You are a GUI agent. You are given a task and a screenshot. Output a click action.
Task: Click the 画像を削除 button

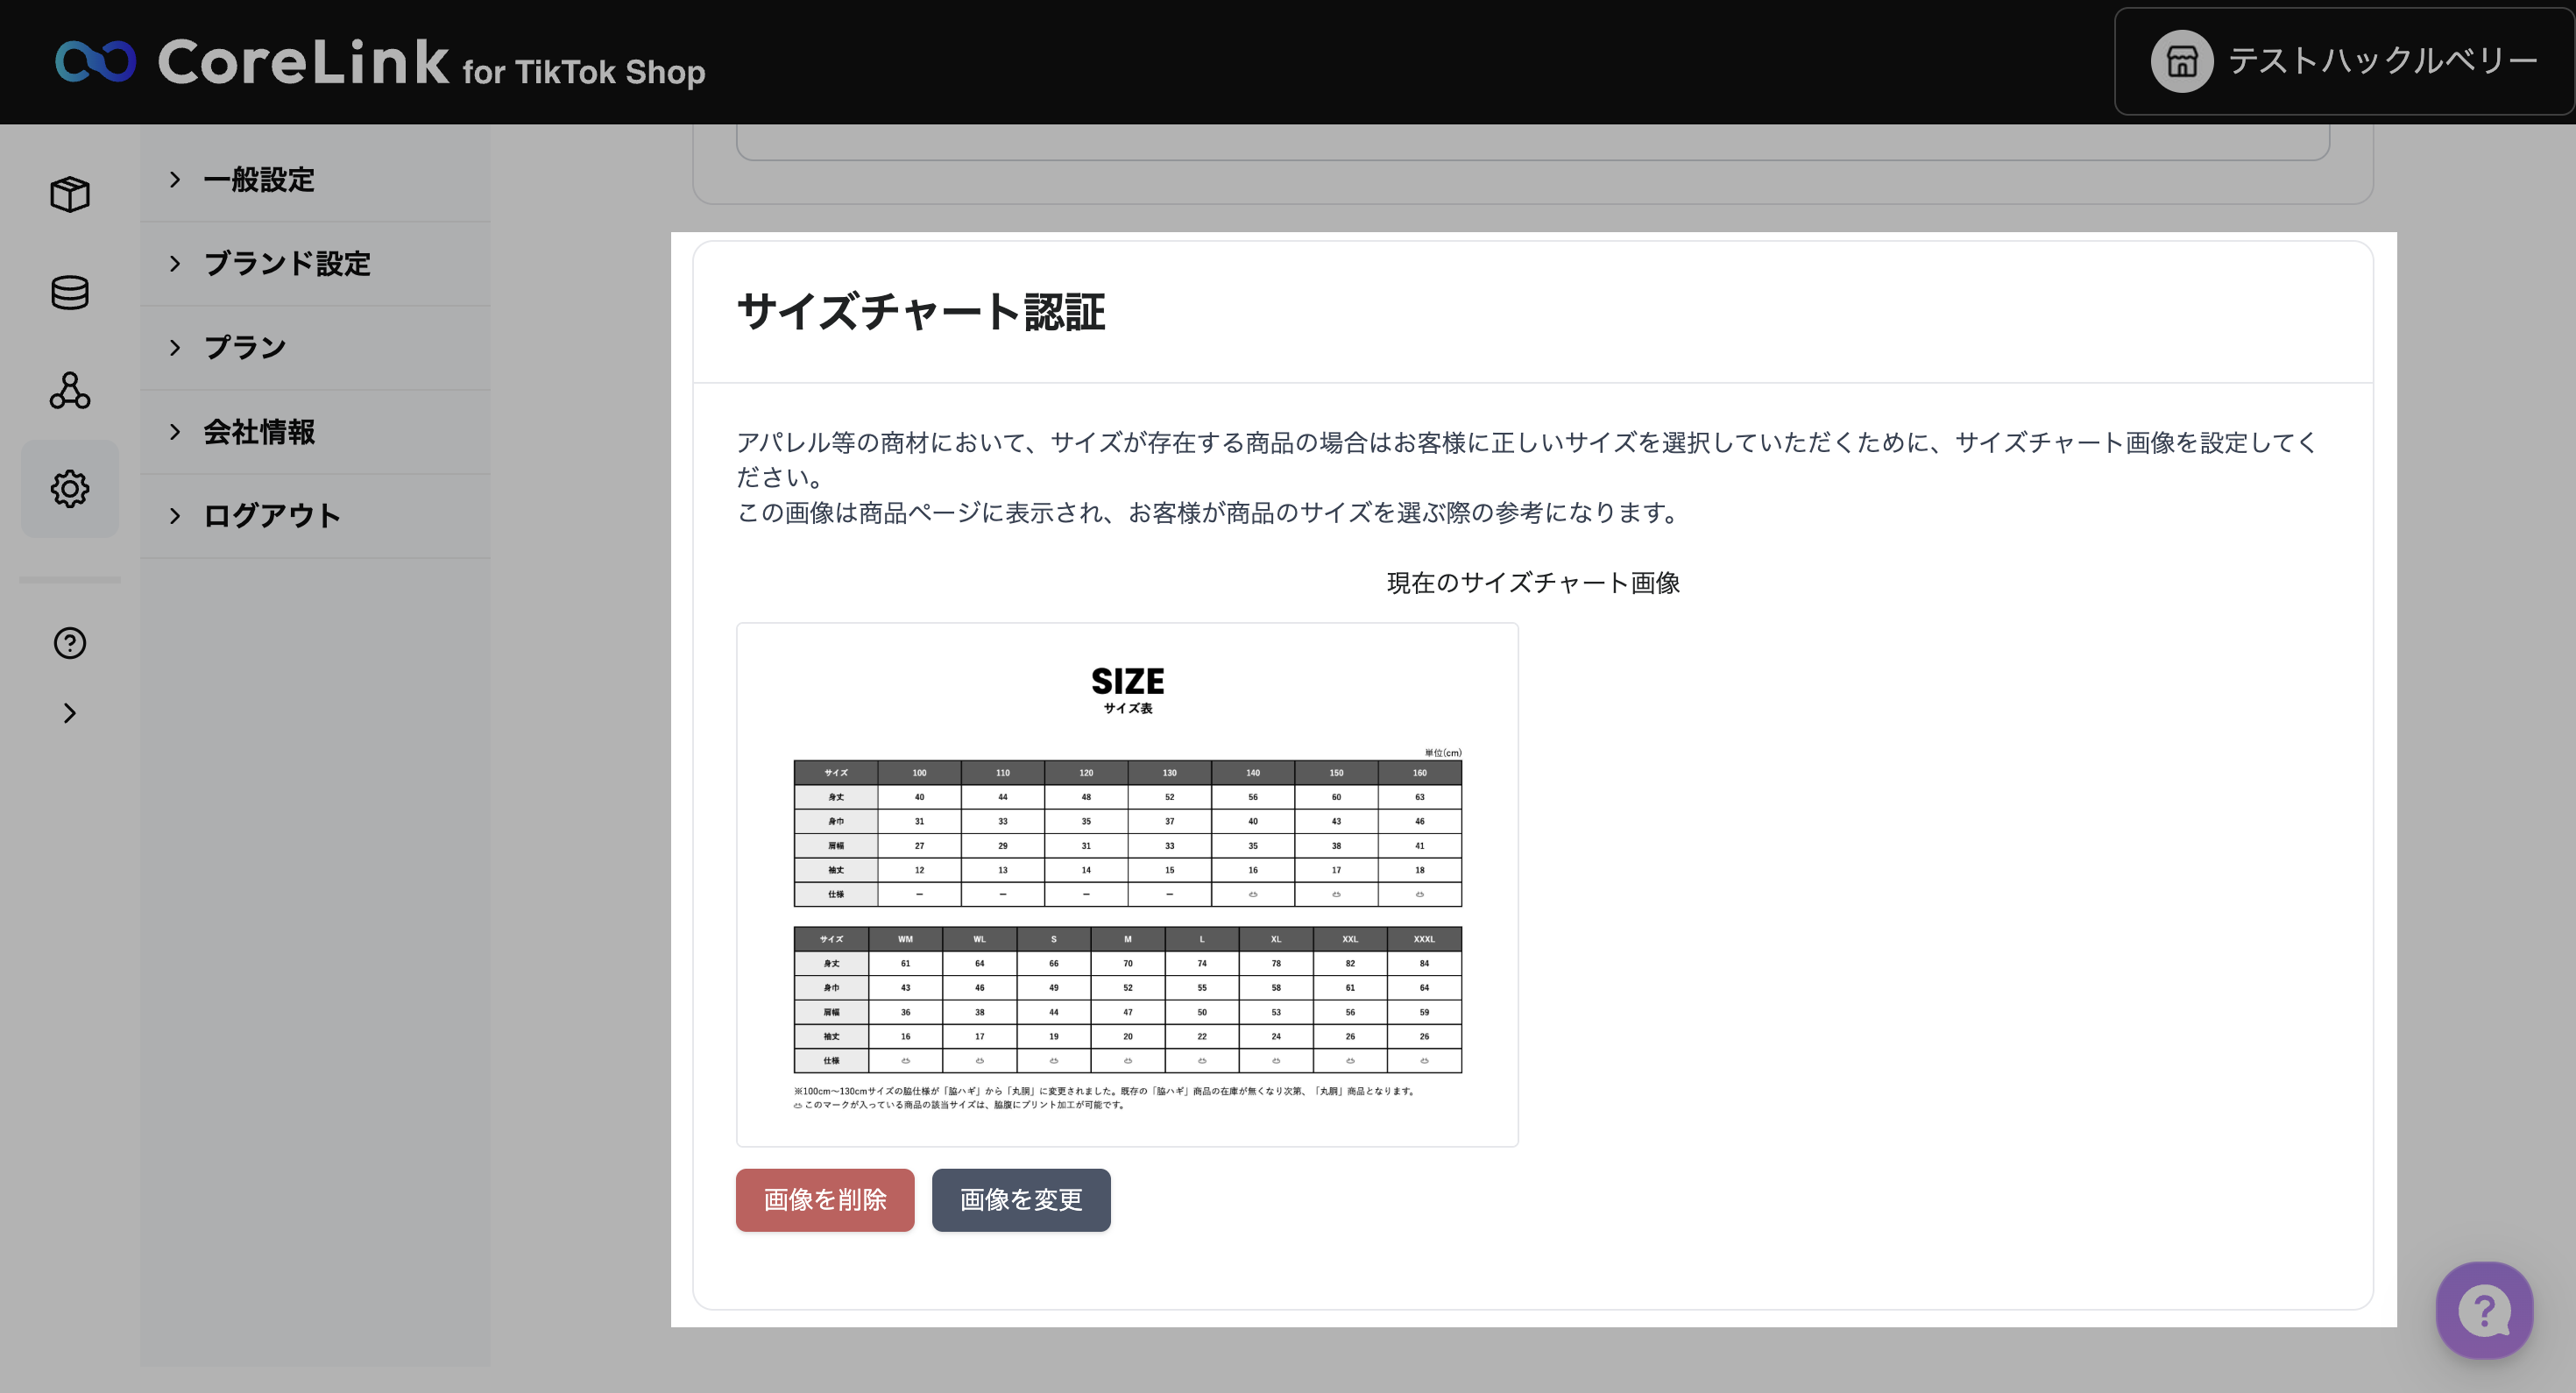(x=824, y=1199)
